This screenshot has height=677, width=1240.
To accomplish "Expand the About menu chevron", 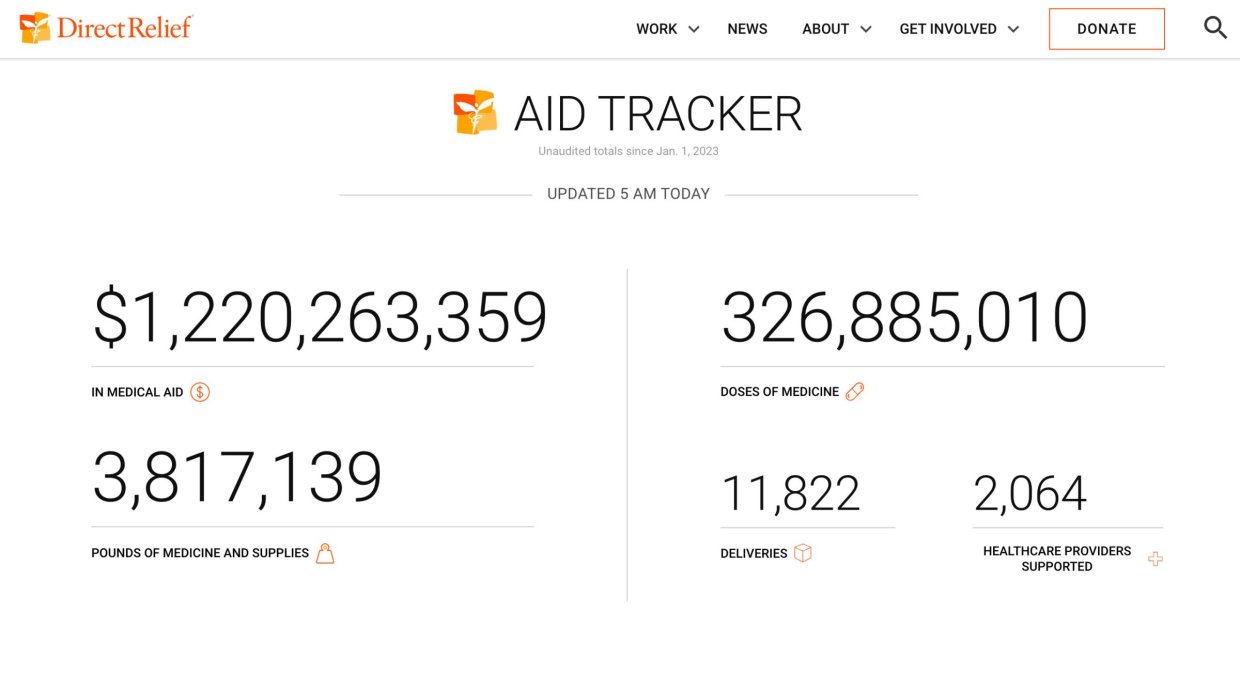I will click(866, 29).
